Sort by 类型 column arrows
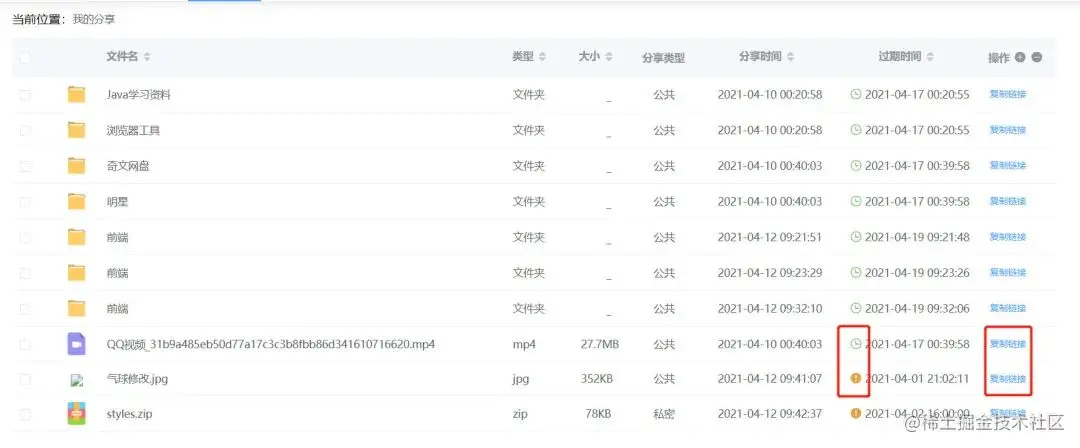 coord(542,57)
